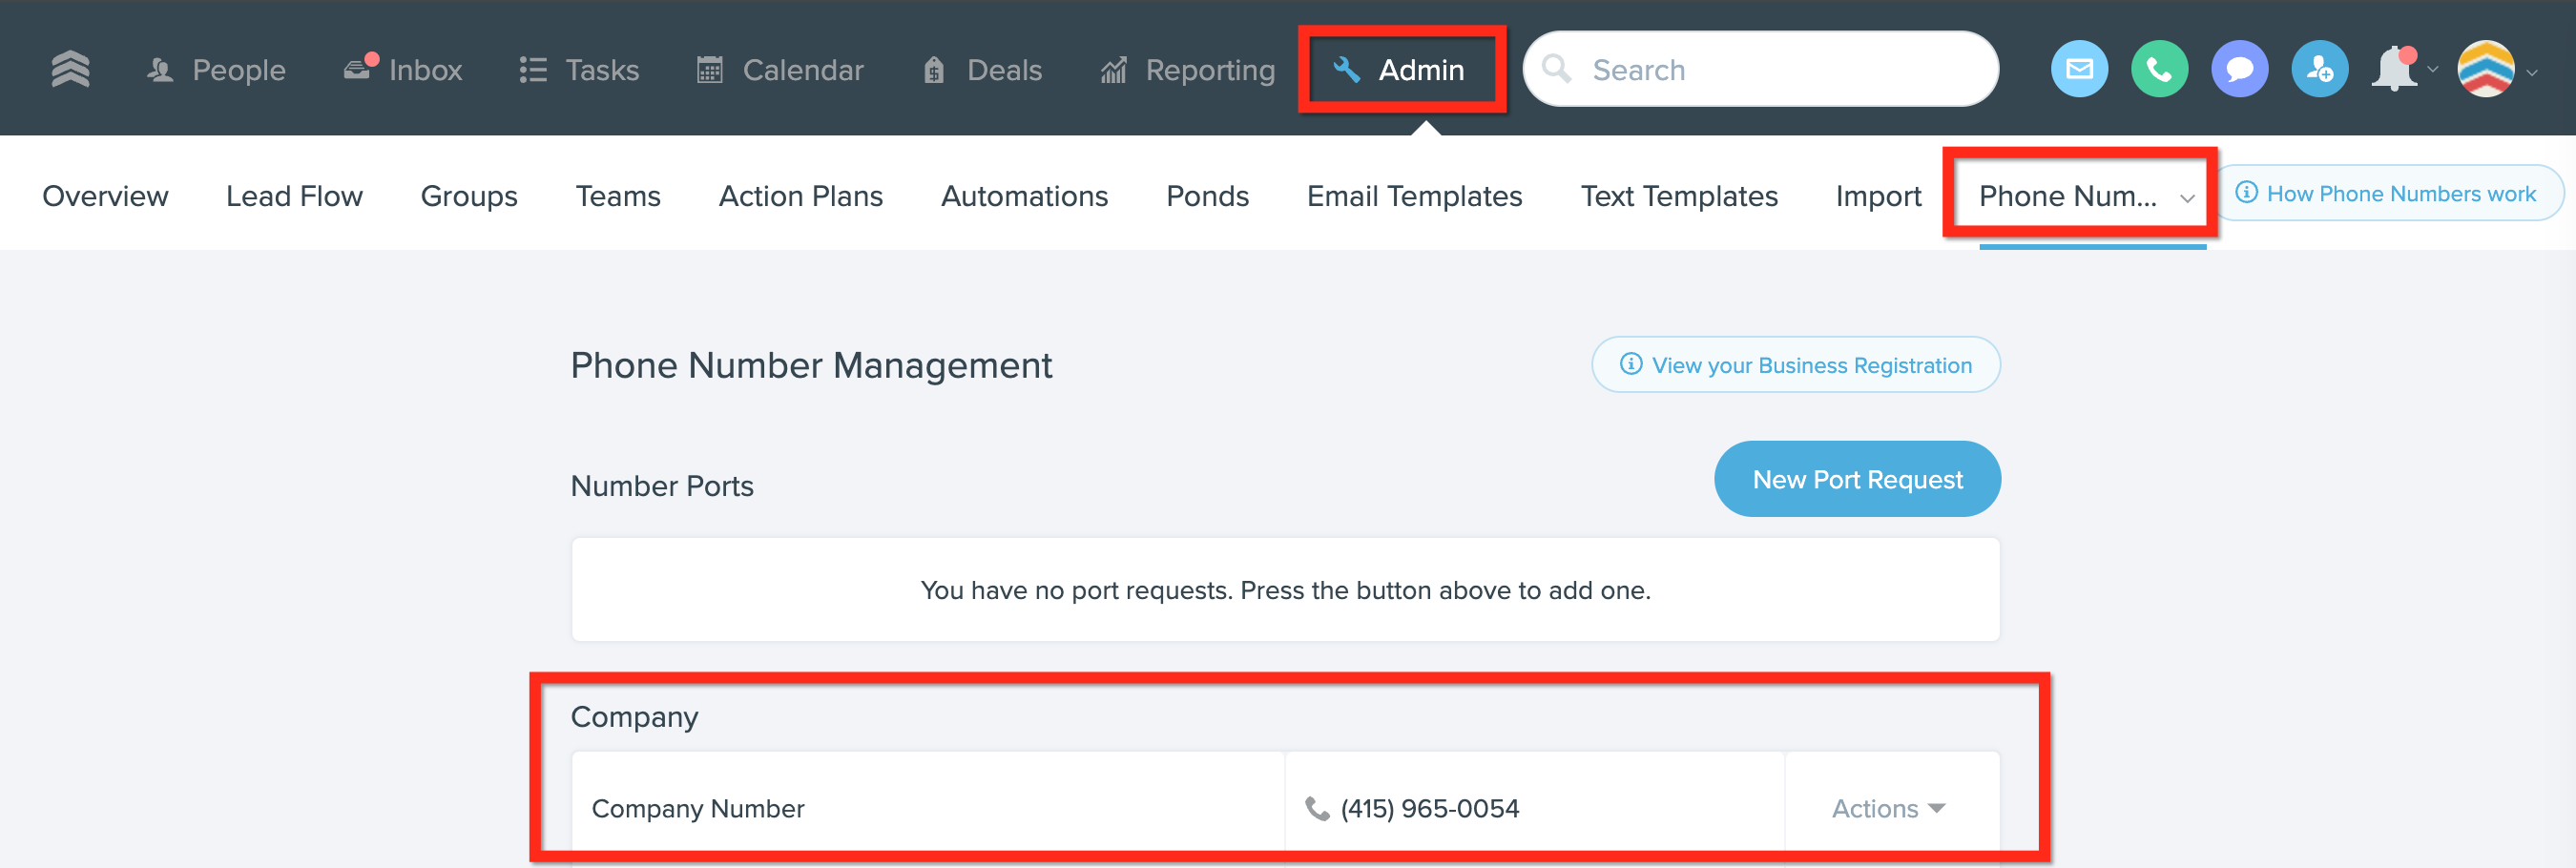Image resolution: width=2576 pixels, height=868 pixels.
Task: Open the email compose icon
Action: pos(2079,69)
